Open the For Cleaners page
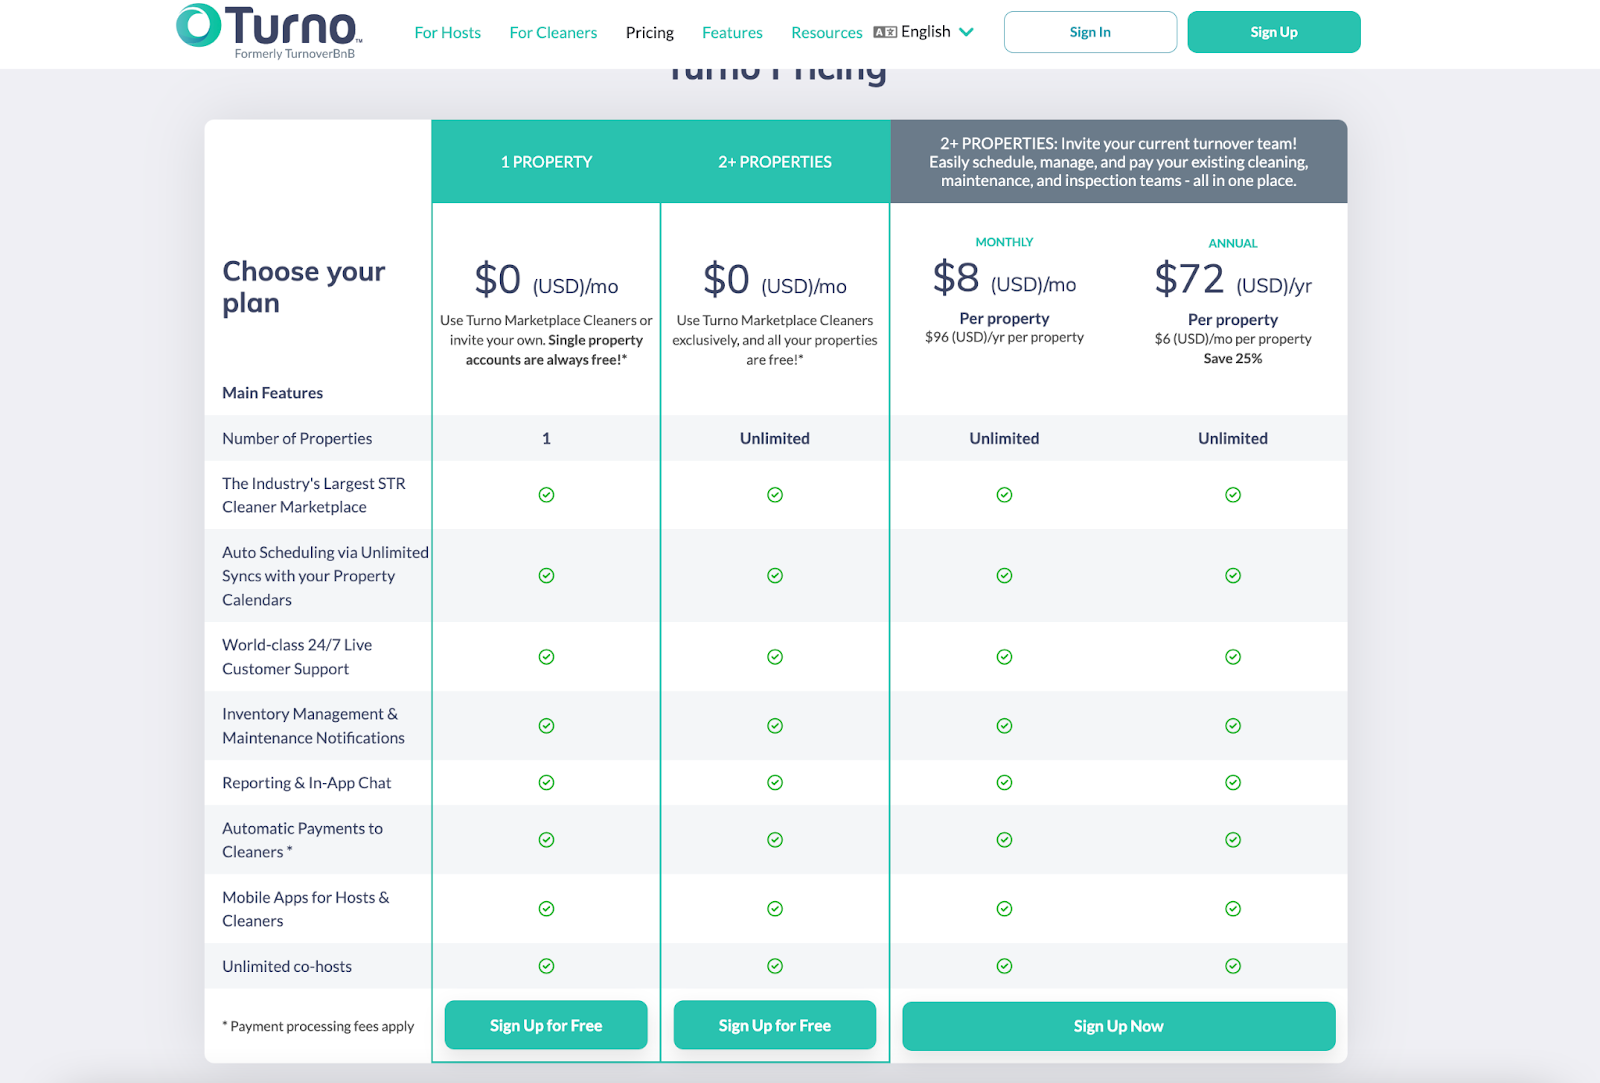 click(553, 31)
